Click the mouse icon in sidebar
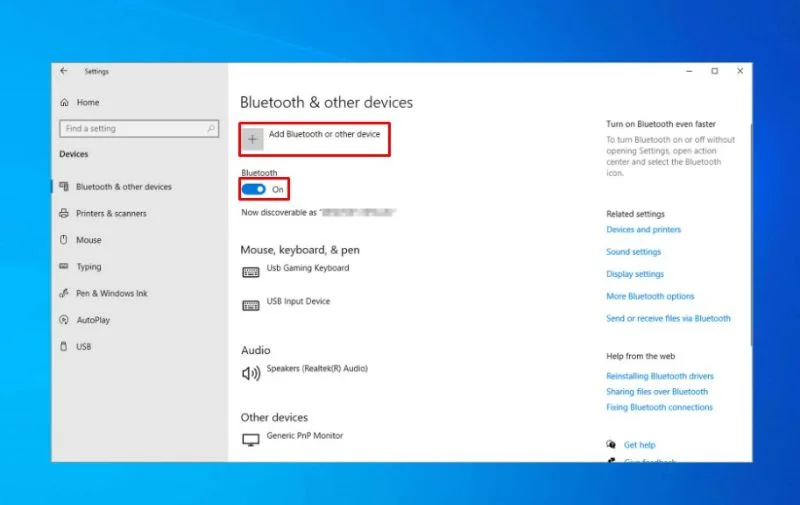This screenshot has width=800, height=505. [64, 240]
